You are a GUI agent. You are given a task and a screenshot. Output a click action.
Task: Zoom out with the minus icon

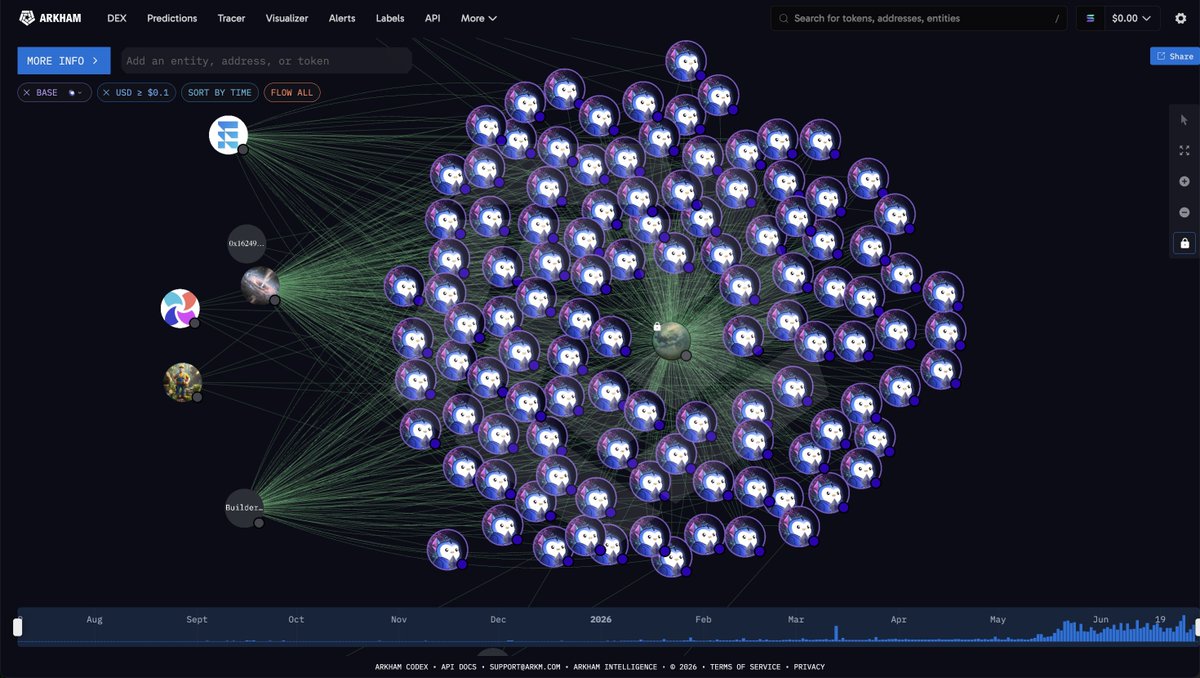click(1185, 212)
